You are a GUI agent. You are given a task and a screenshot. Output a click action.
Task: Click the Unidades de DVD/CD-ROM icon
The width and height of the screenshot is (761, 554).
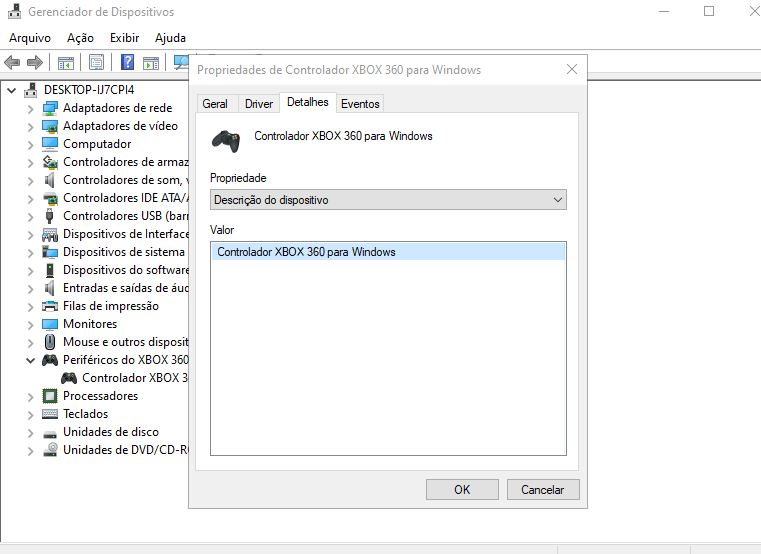click(x=50, y=450)
